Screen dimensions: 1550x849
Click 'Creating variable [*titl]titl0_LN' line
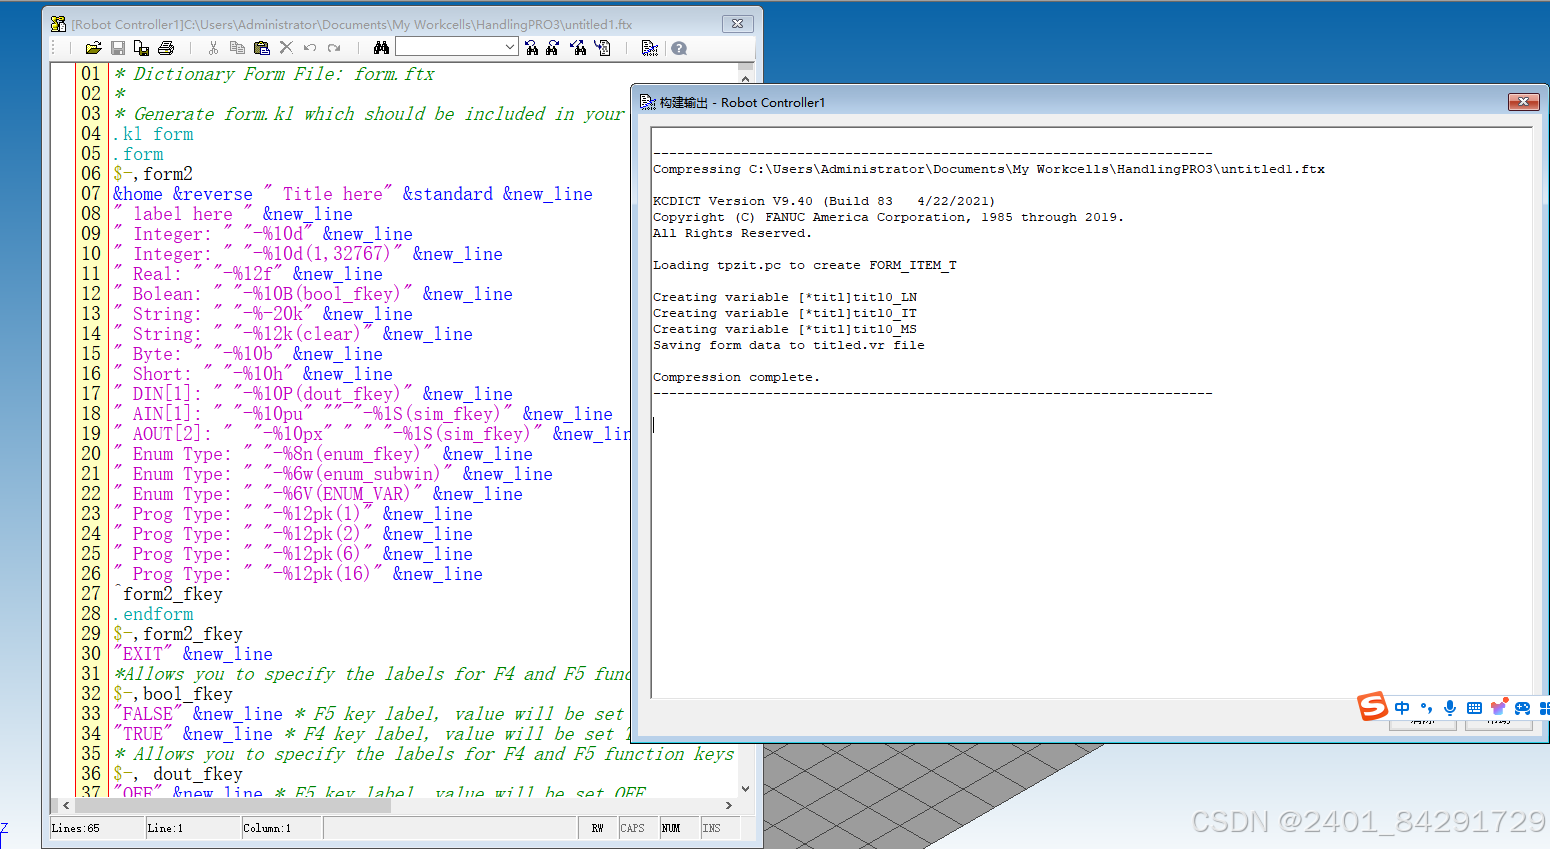785,297
